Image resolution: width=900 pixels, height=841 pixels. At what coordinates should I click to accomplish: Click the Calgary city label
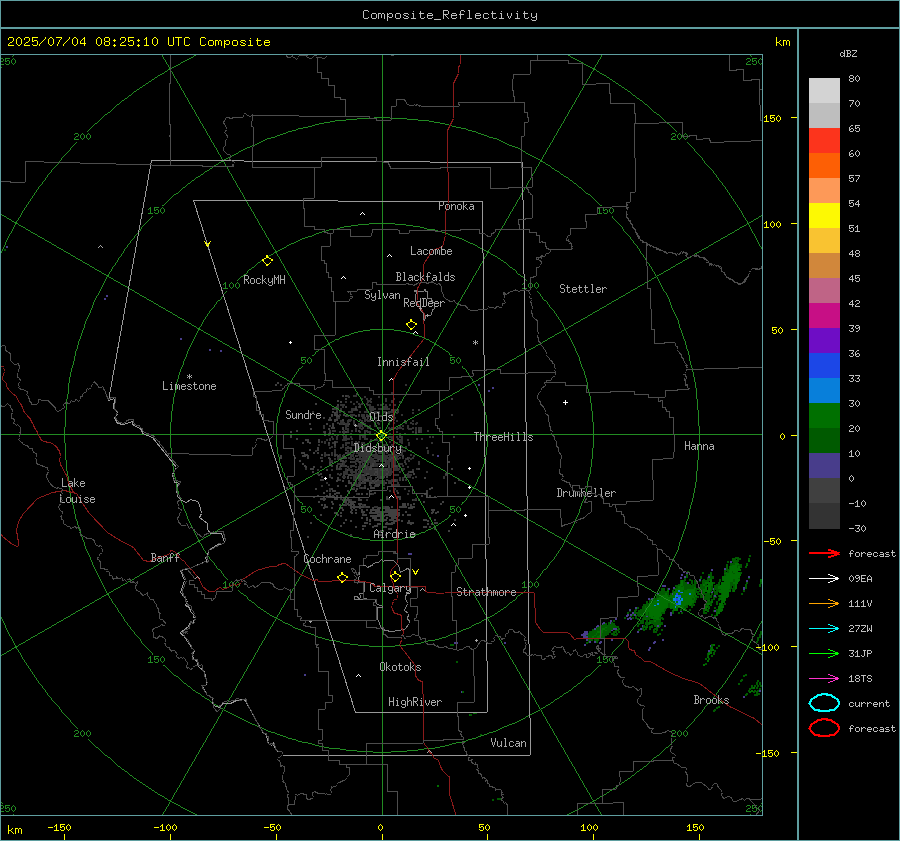(390, 588)
